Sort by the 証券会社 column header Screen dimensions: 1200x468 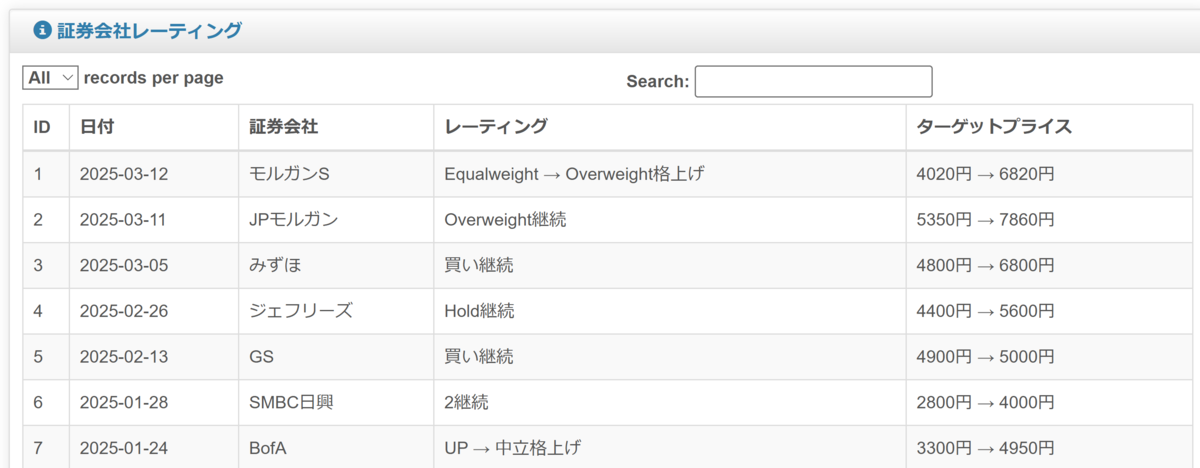336,127
